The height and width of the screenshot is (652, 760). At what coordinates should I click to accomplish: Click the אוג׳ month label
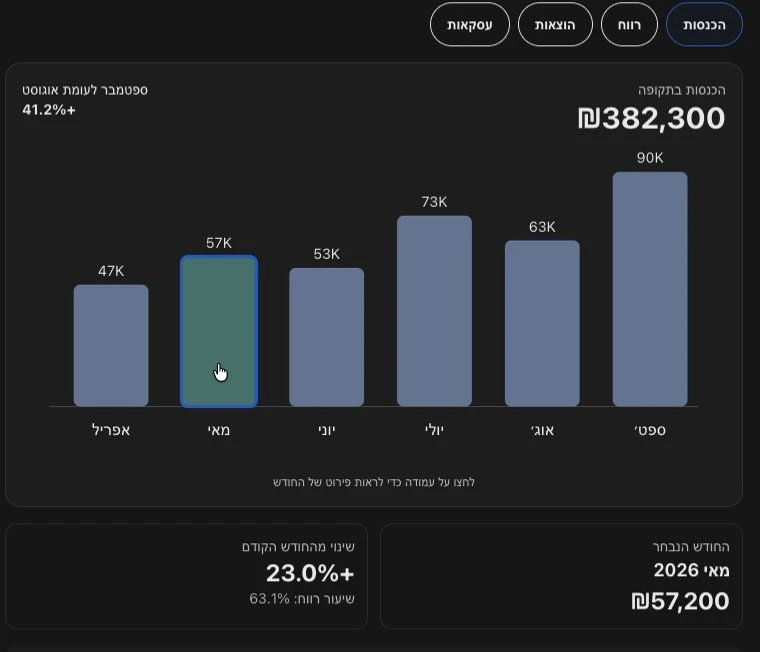tap(542, 430)
